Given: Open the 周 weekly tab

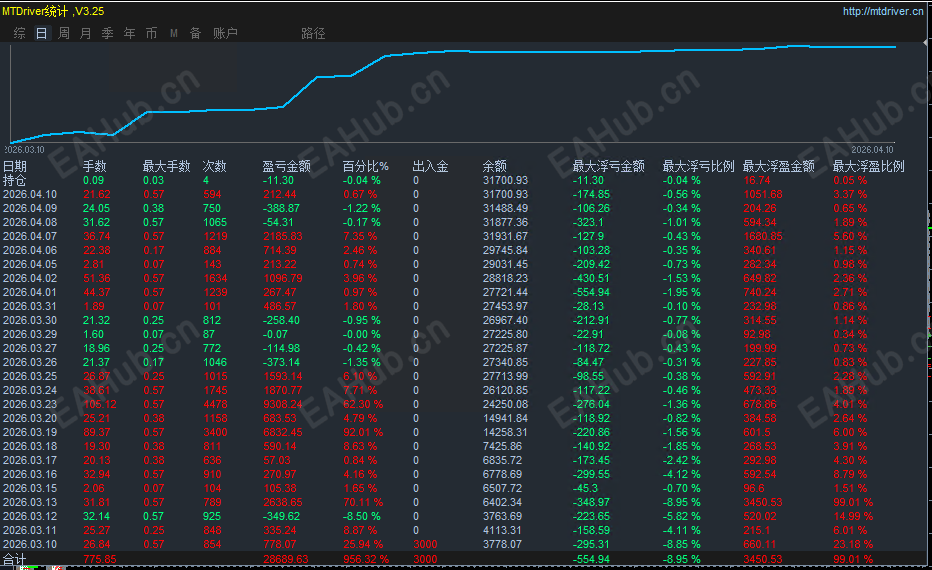Looking at the screenshot, I should tap(64, 33).
